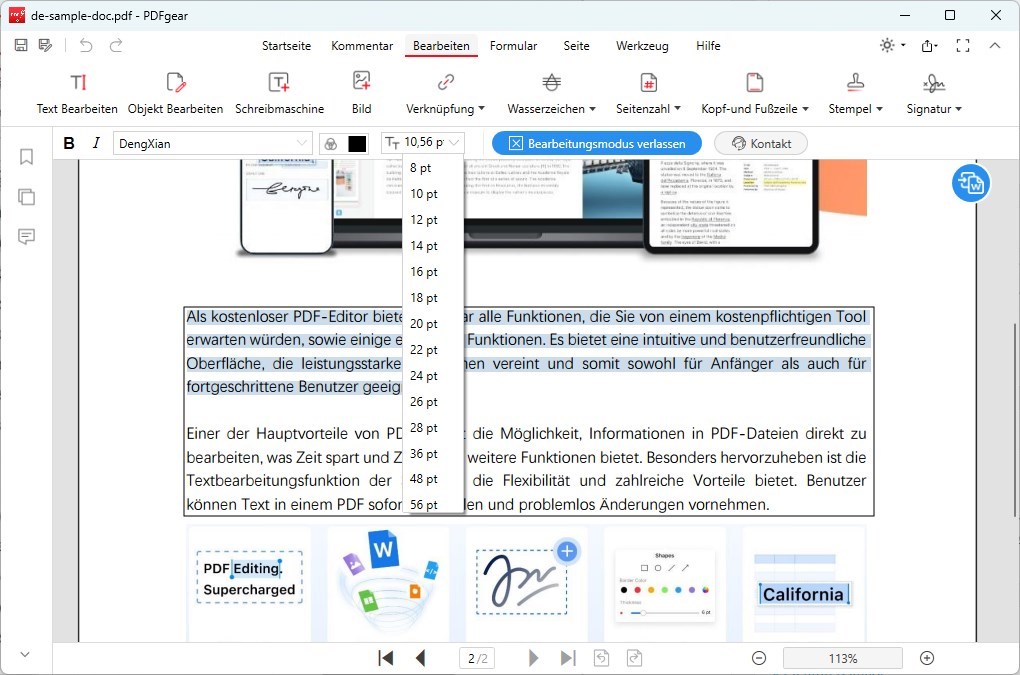This screenshot has height=675, width=1020.
Task: Open the Kontakt button
Action: tap(760, 142)
